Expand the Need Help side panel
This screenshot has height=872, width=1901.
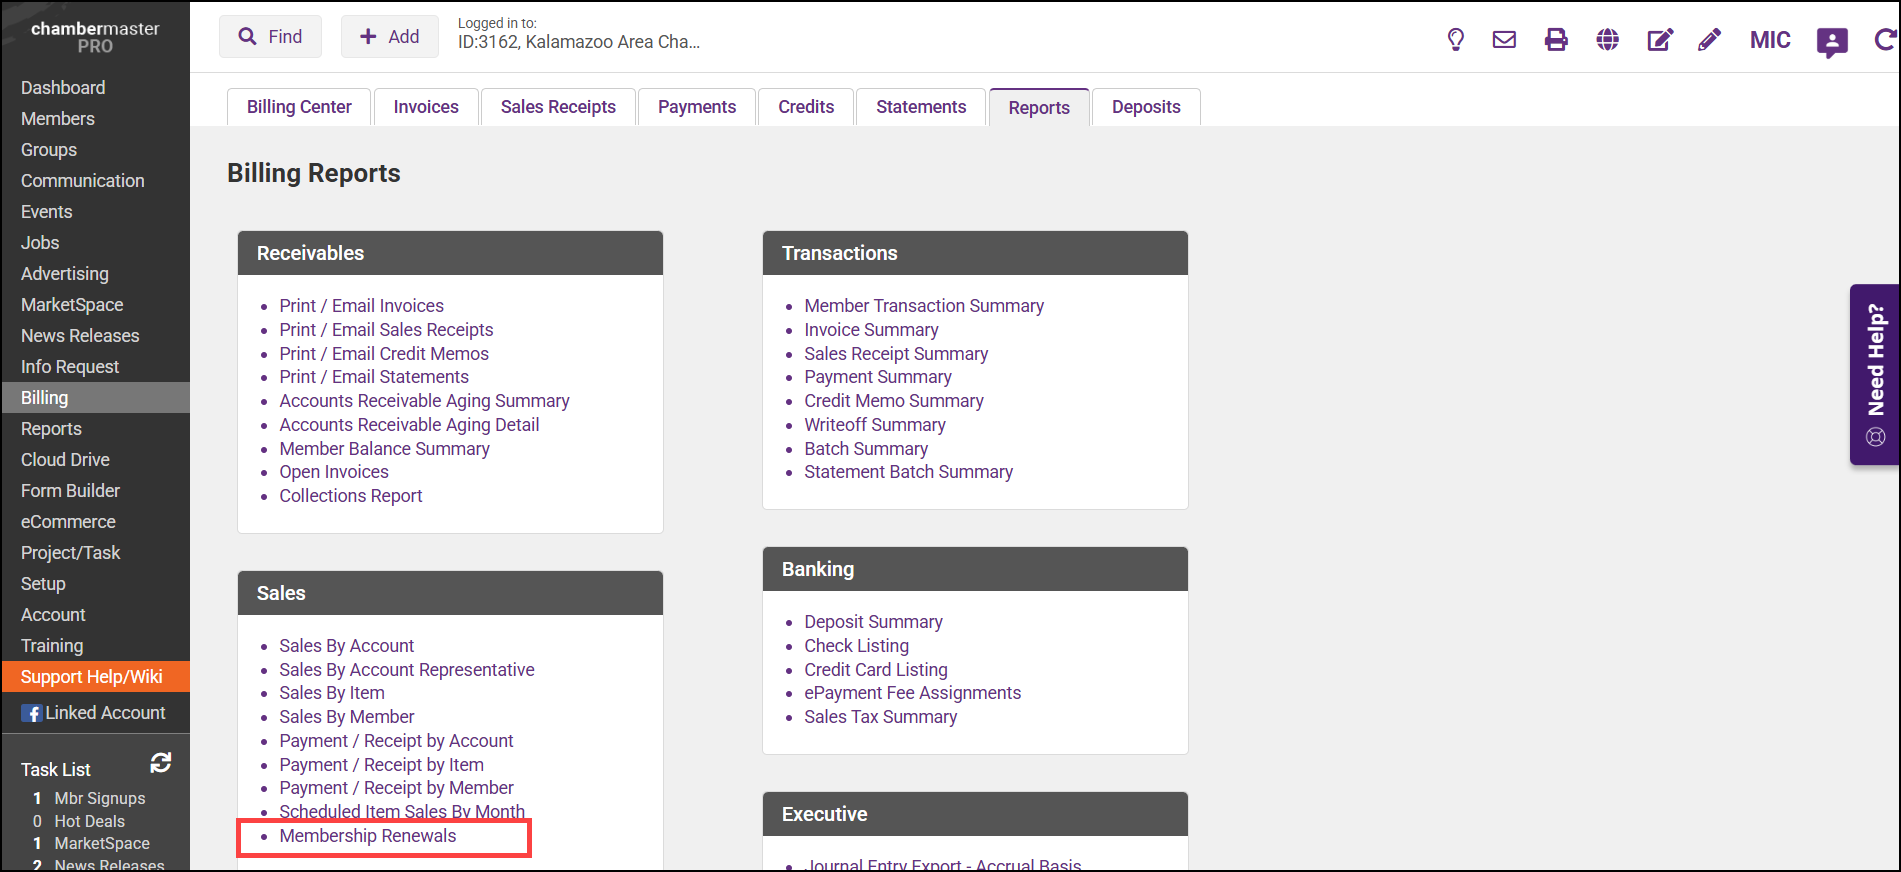(x=1875, y=374)
